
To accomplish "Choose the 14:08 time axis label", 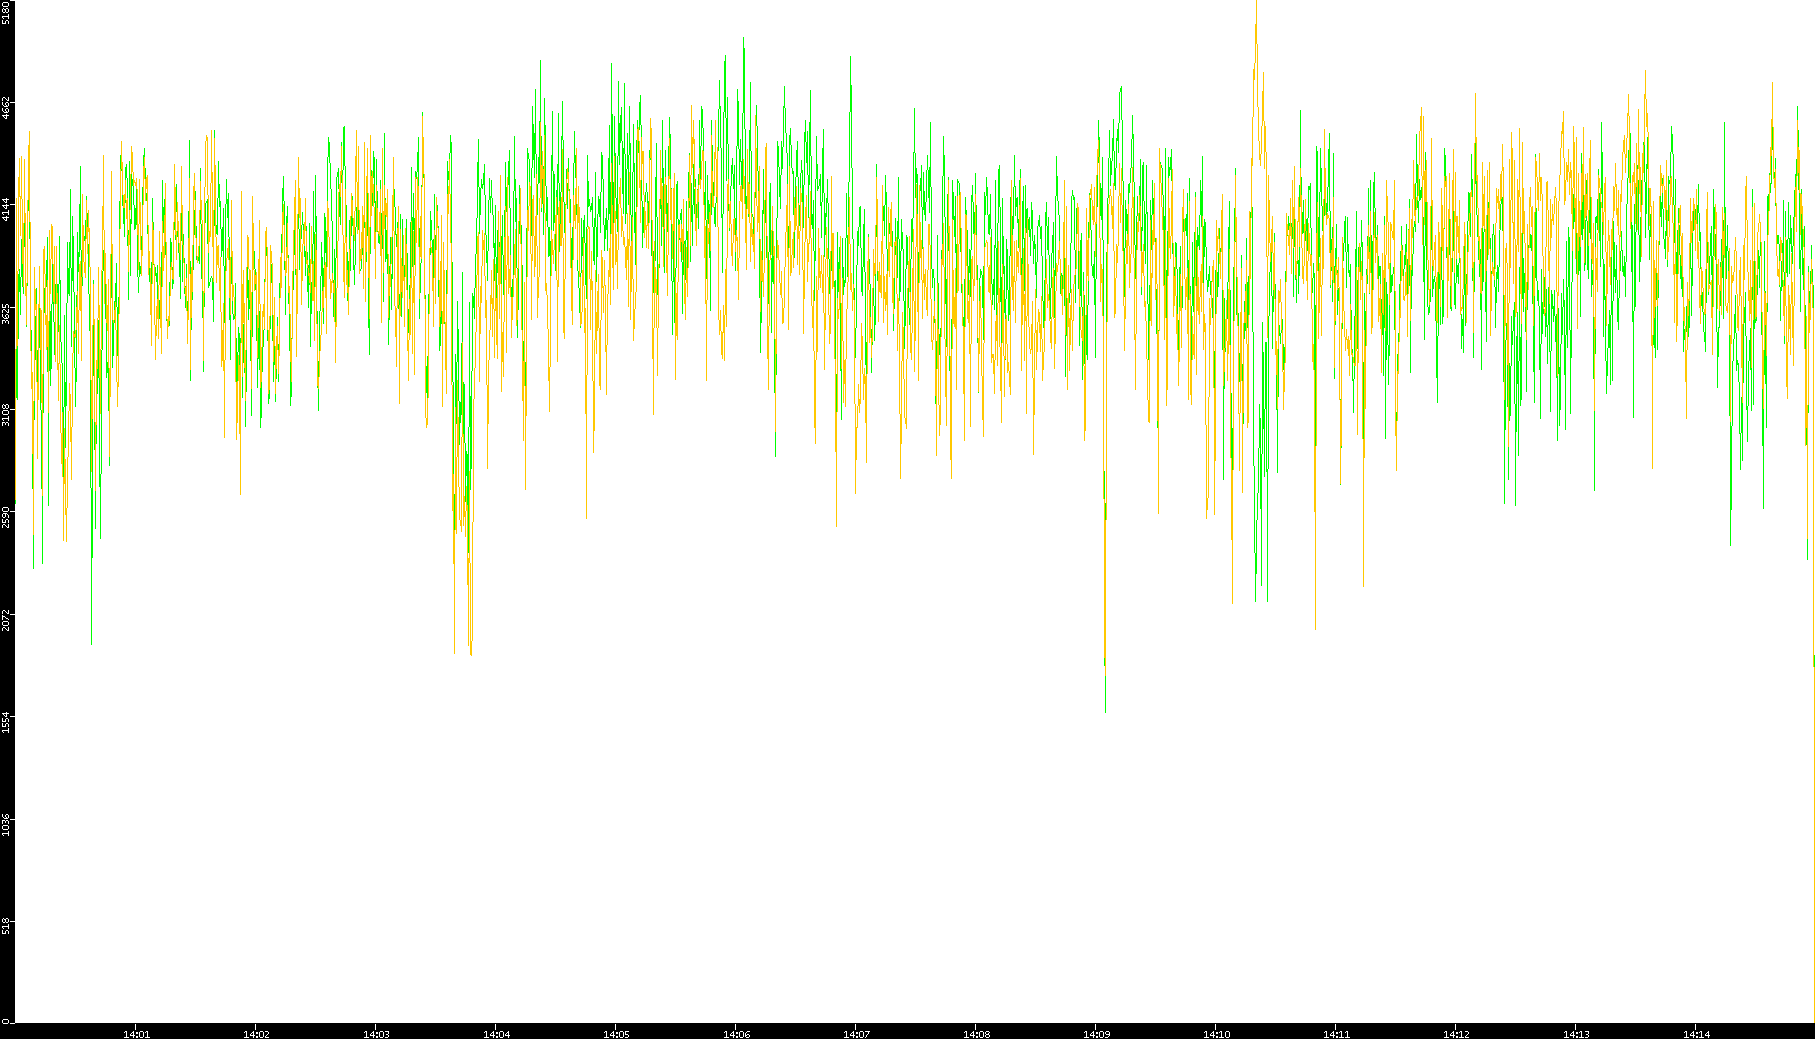I will (976, 1034).
